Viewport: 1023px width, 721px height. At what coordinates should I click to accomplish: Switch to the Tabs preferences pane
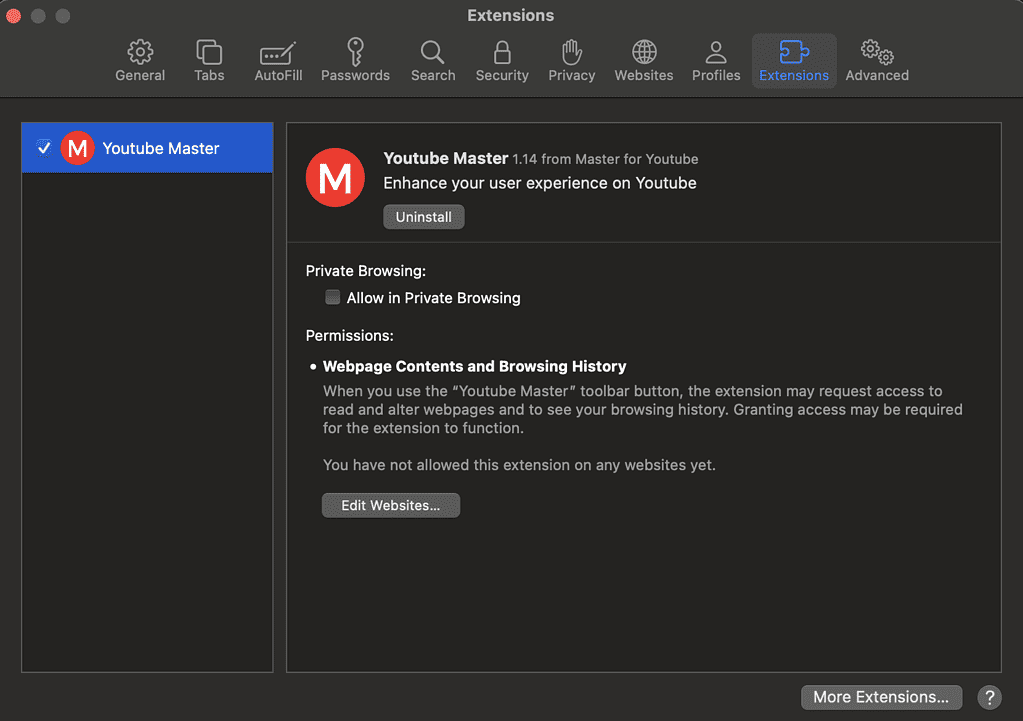pyautogui.click(x=209, y=52)
